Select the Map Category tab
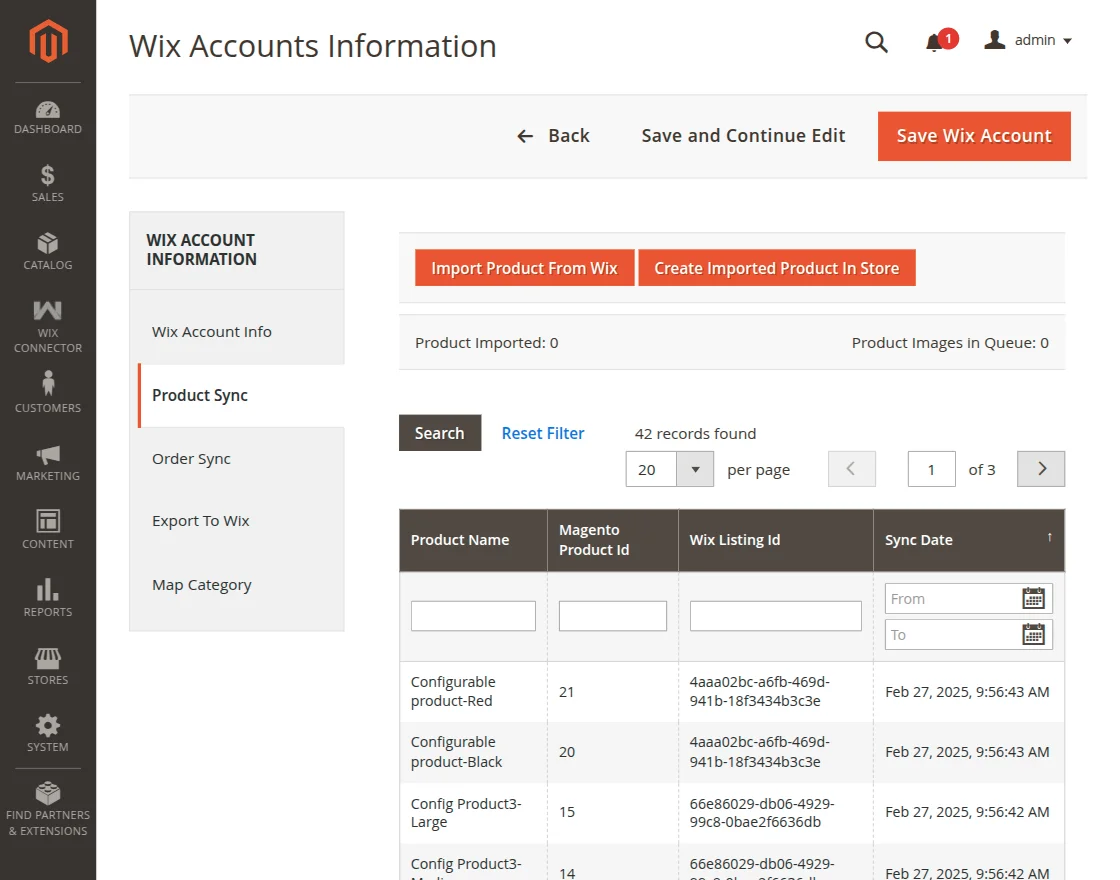 pyautogui.click(x=202, y=585)
